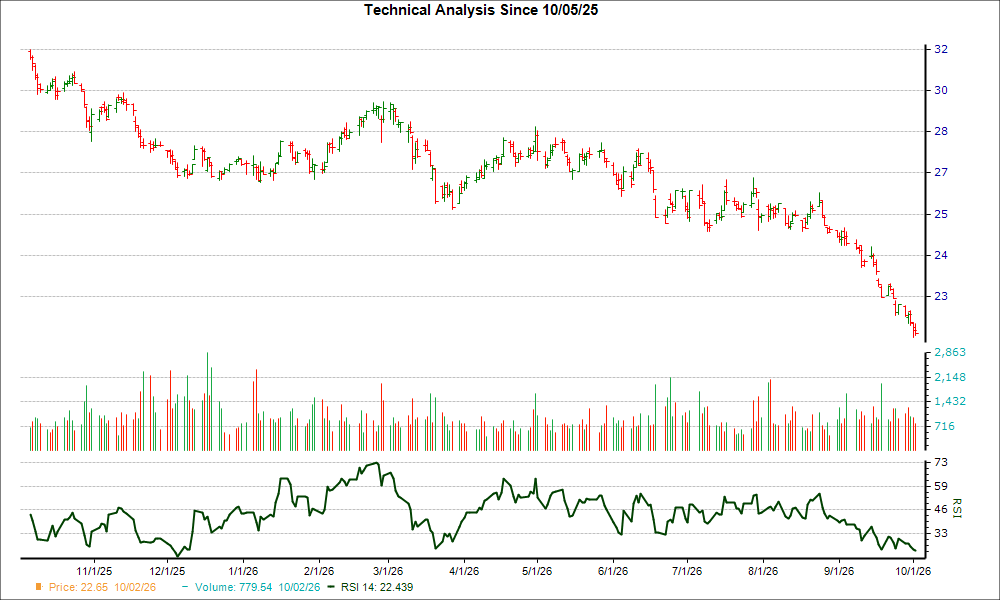This screenshot has width=1000, height=600.
Task: Click the volume legend "Volume: 779.54 10/02/26"
Action: coord(258,587)
